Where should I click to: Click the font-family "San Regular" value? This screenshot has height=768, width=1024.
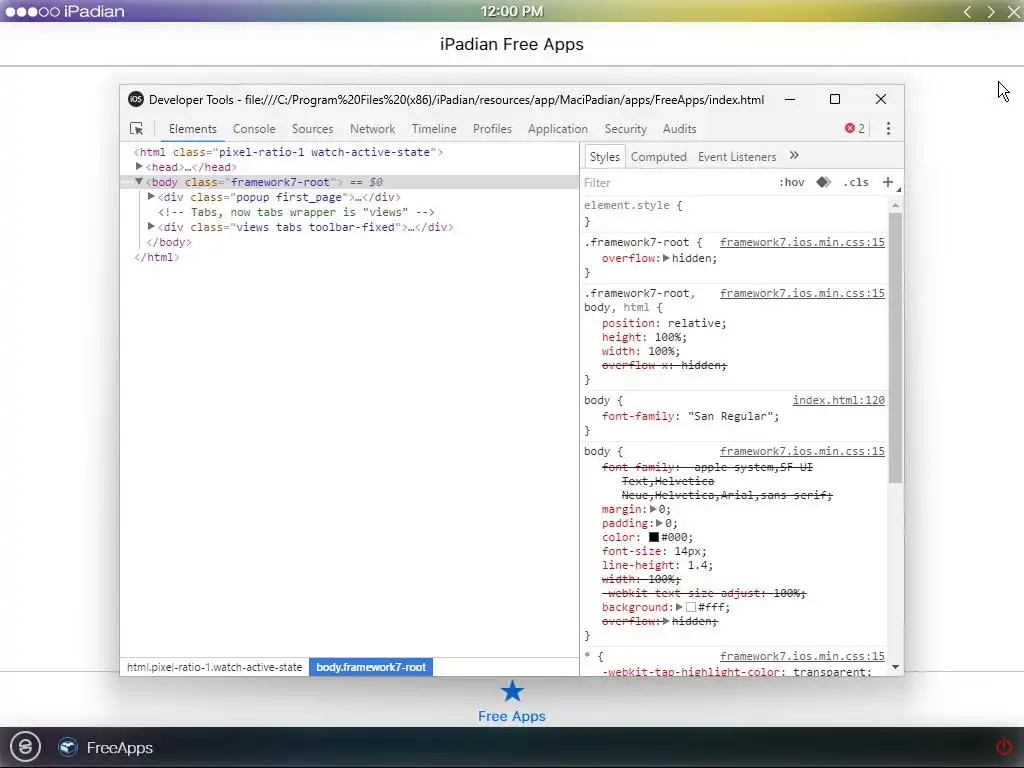pyautogui.click(x=733, y=416)
